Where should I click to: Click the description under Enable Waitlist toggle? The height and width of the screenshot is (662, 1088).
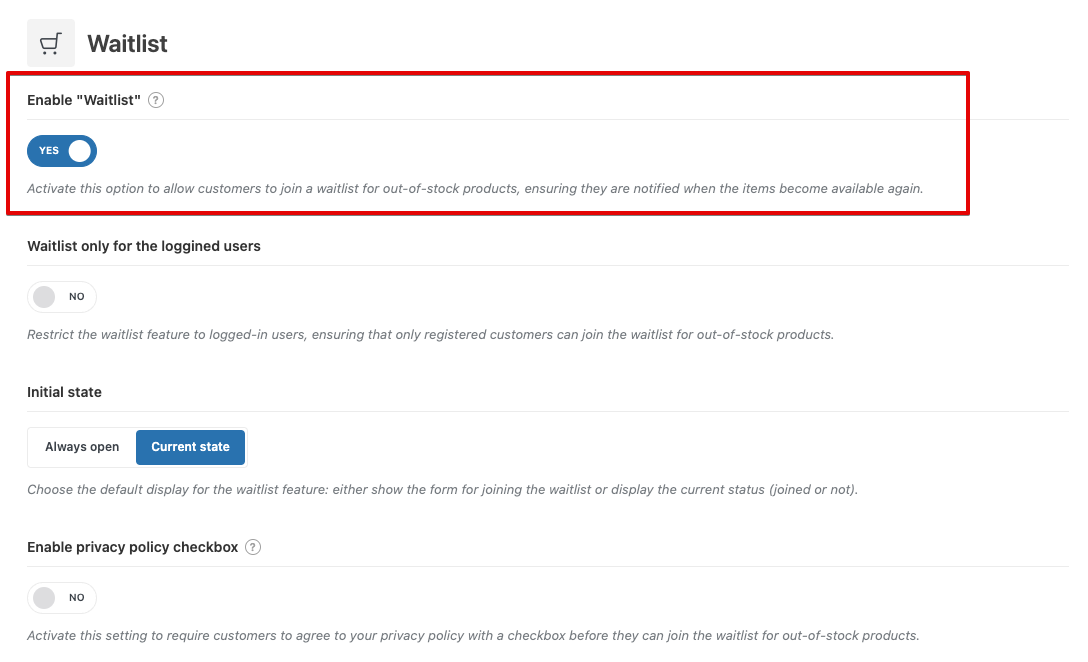pyautogui.click(x=475, y=188)
